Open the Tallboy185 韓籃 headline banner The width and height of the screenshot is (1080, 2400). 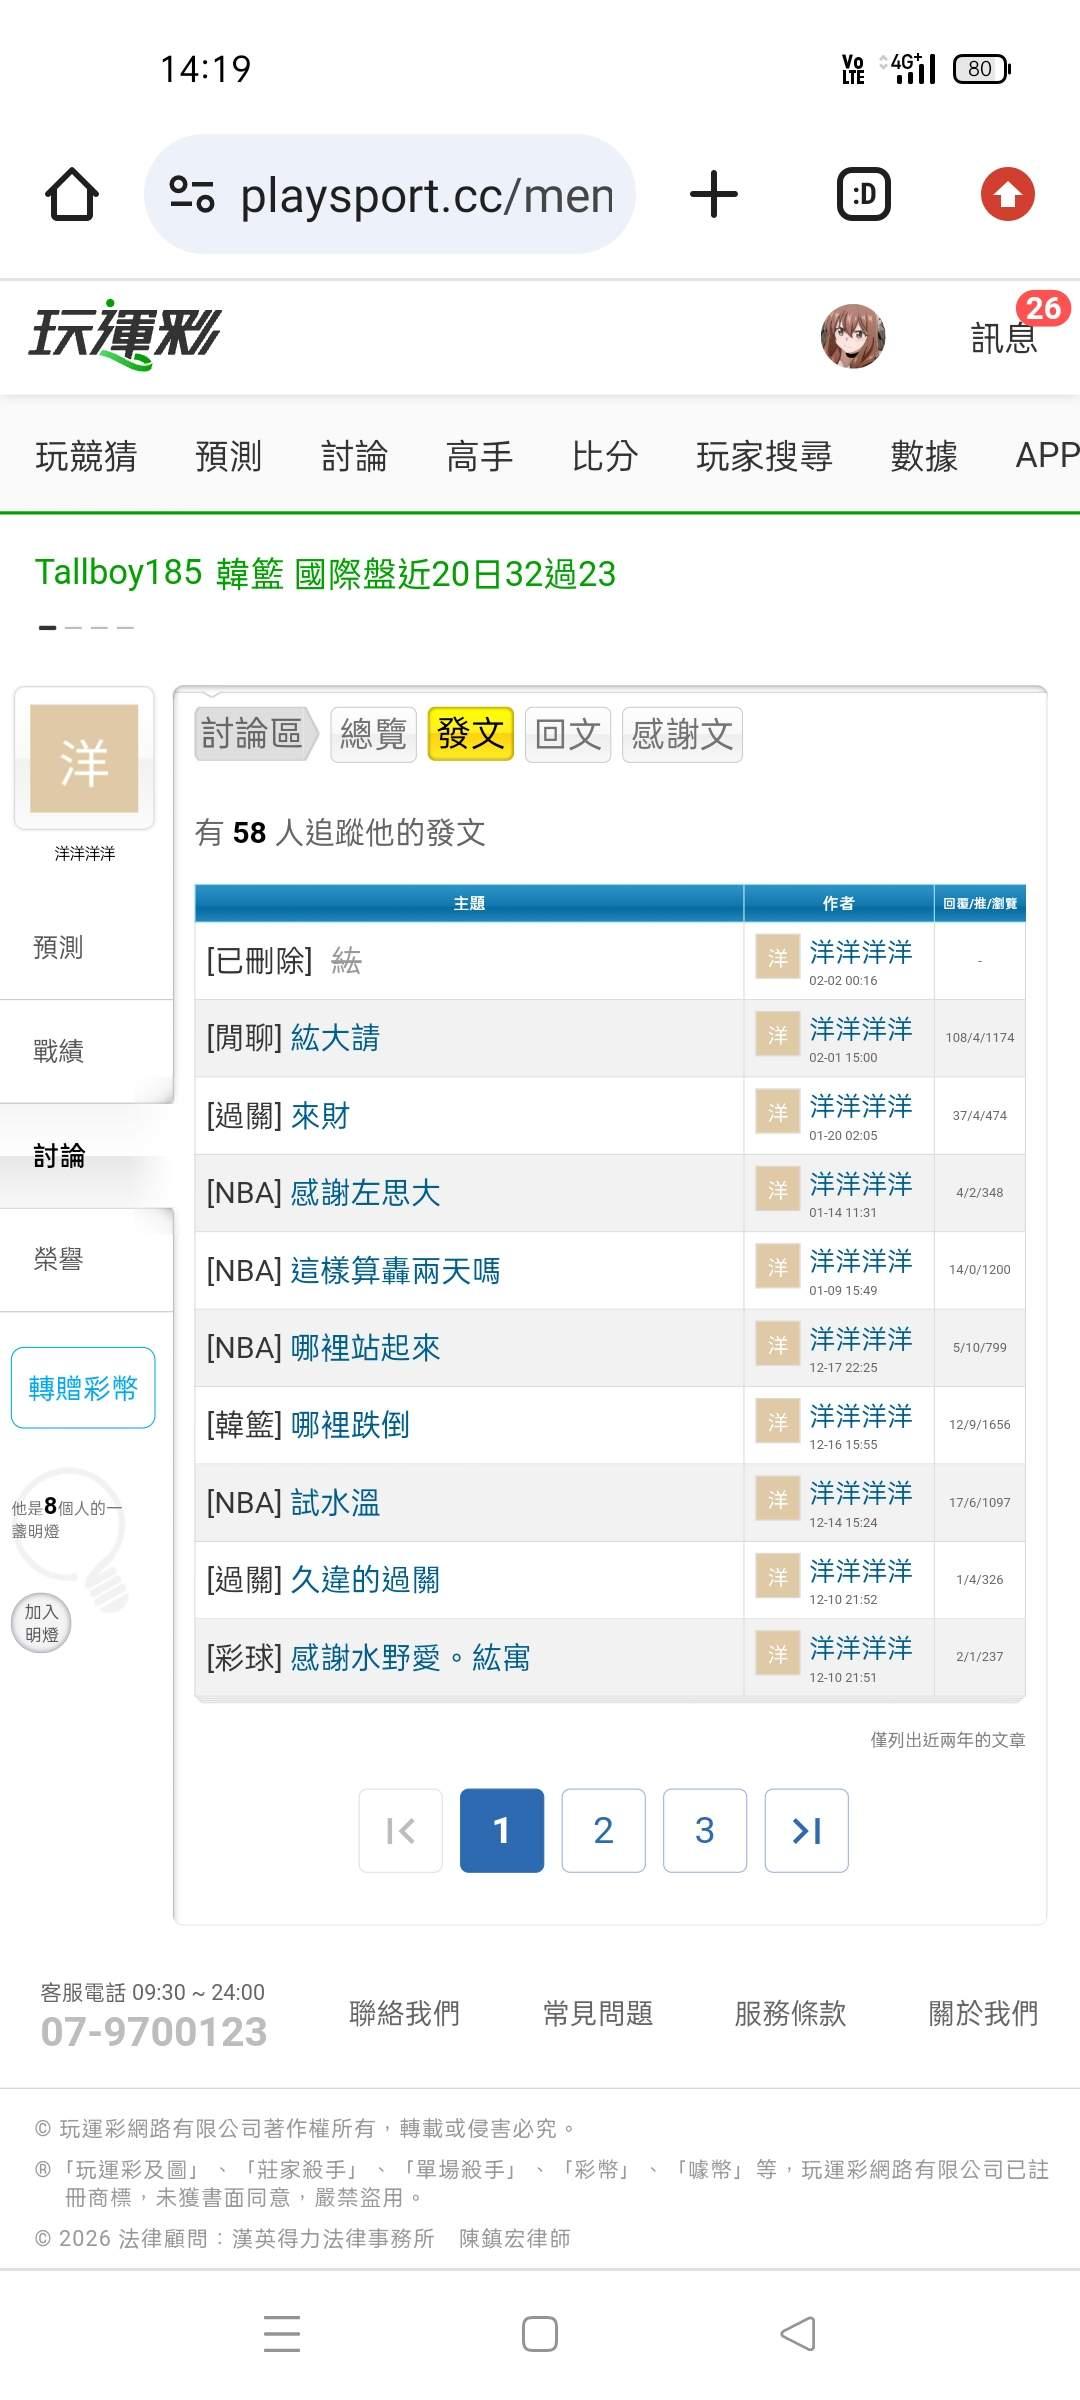[x=325, y=574]
